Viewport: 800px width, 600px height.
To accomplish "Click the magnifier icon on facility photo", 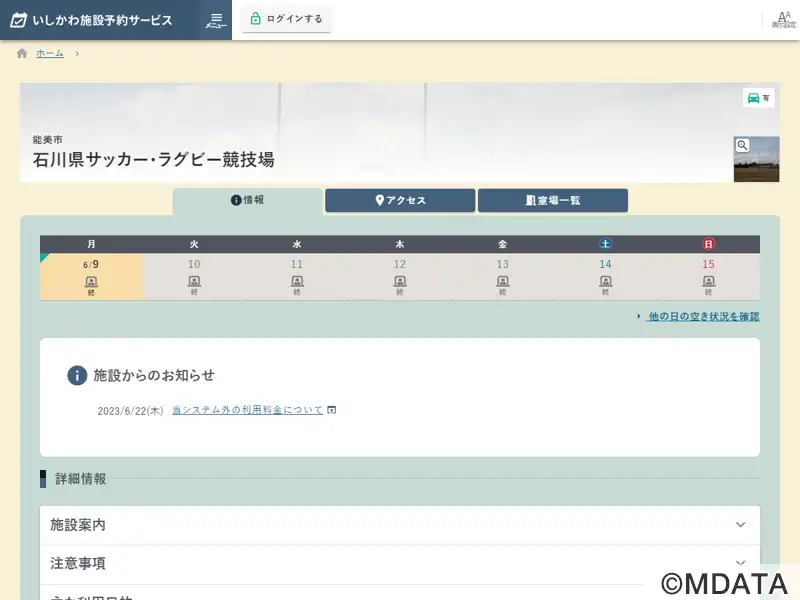I will 742,145.
